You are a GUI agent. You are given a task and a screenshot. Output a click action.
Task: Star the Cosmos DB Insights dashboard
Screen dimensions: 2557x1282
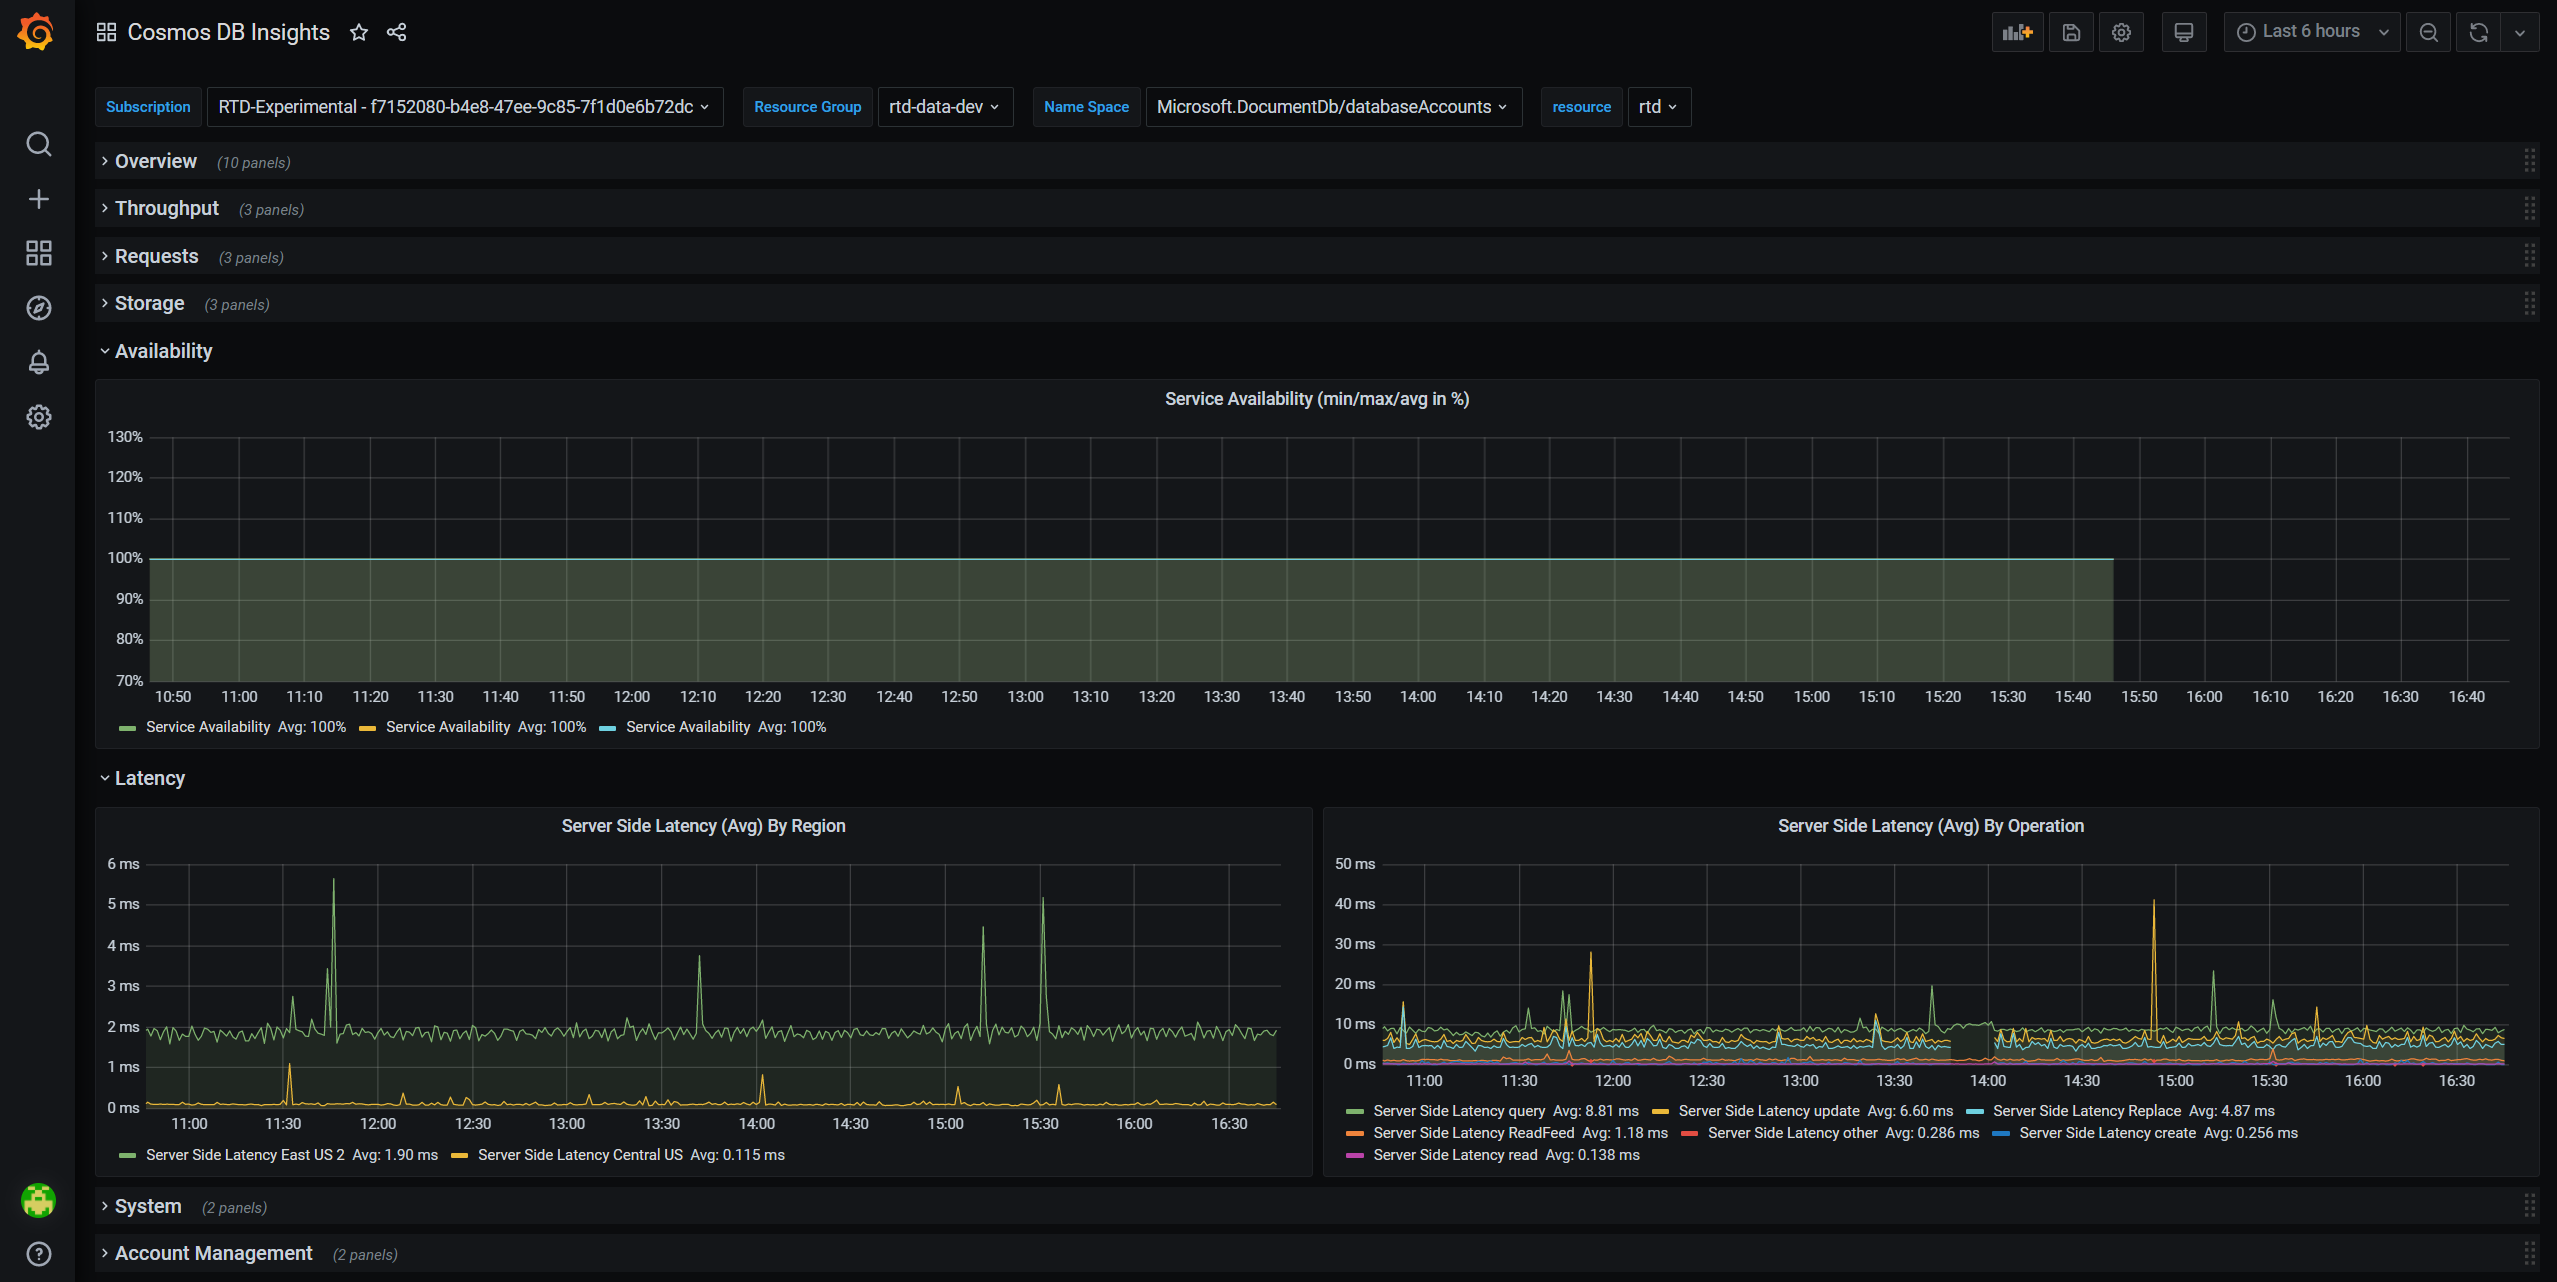pos(359,32)
